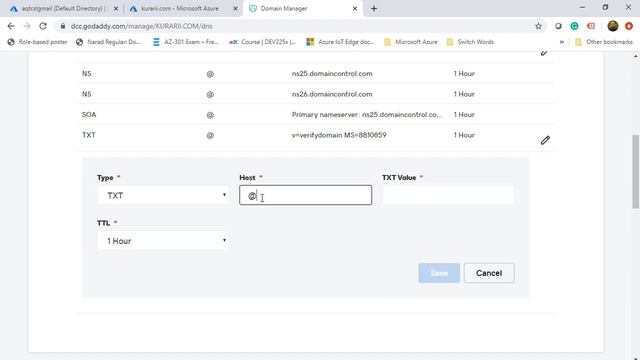Switch to the kurarii.com Microsoft Azure tab
The image size is (640, 360).
180,9
